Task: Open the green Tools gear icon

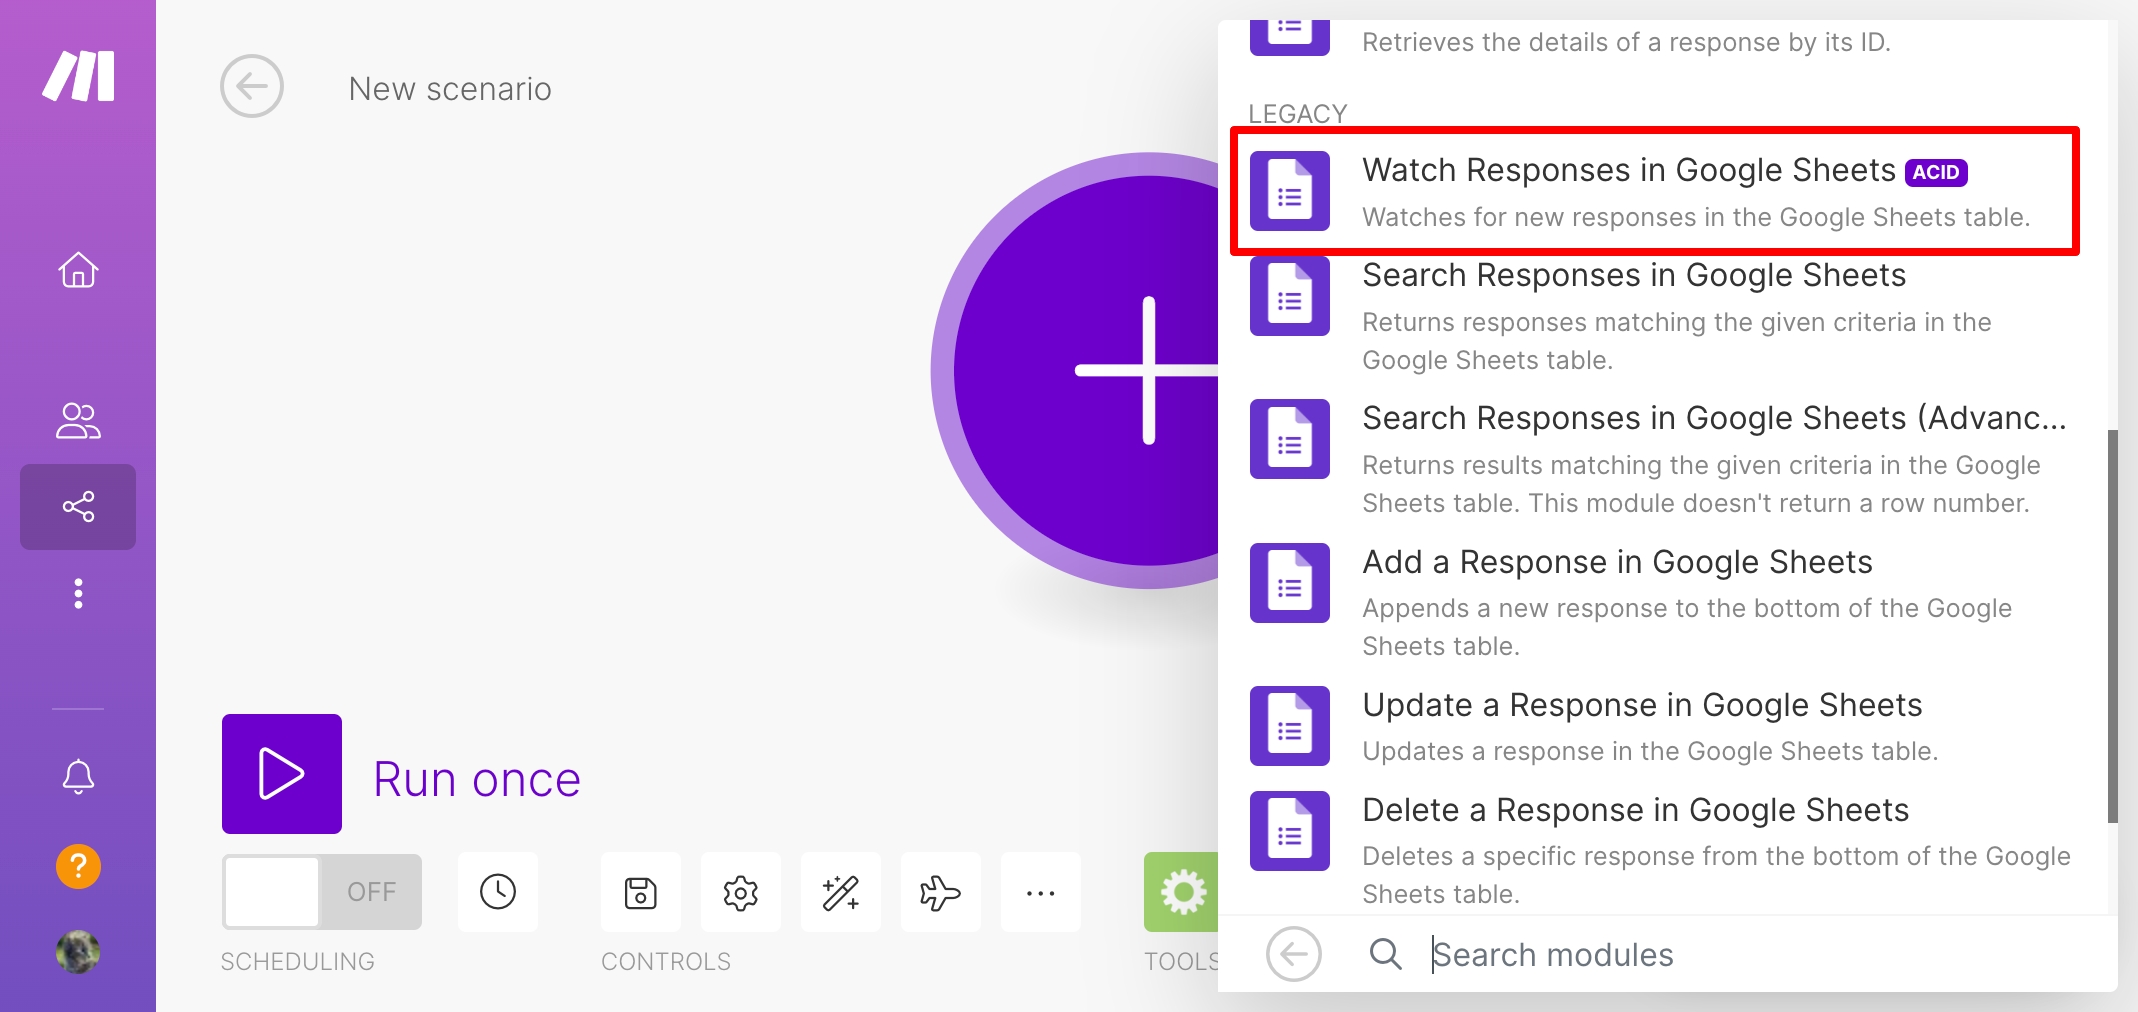Action: (x=1182, y=892)
